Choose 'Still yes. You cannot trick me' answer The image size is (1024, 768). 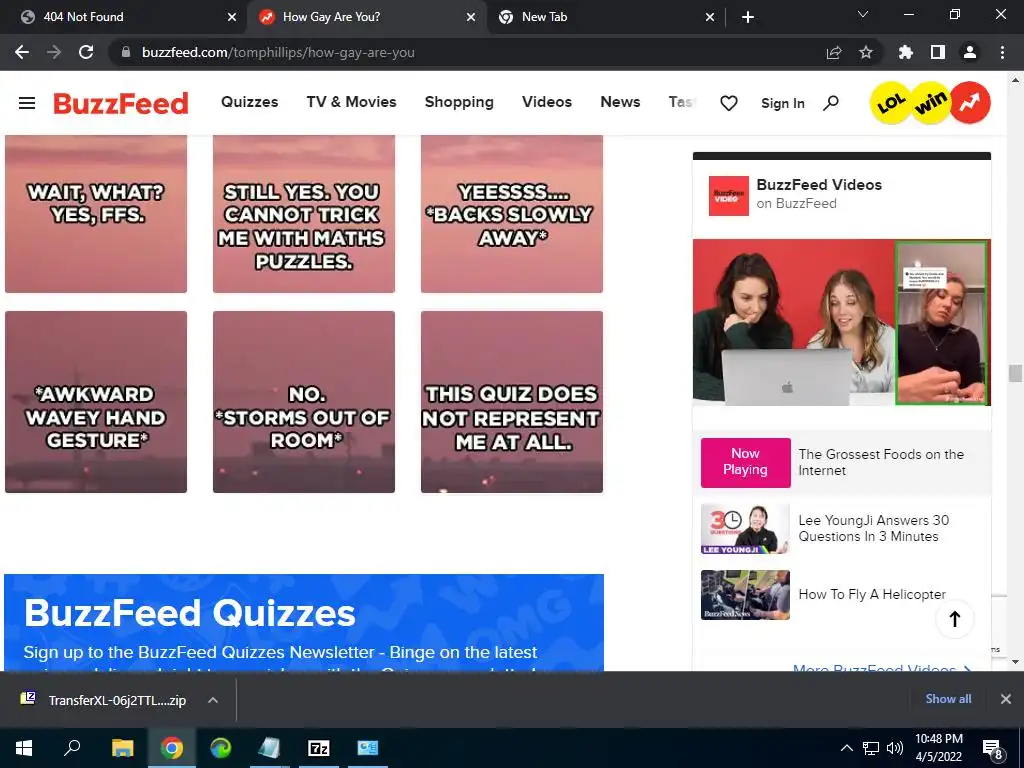point(304,214)
